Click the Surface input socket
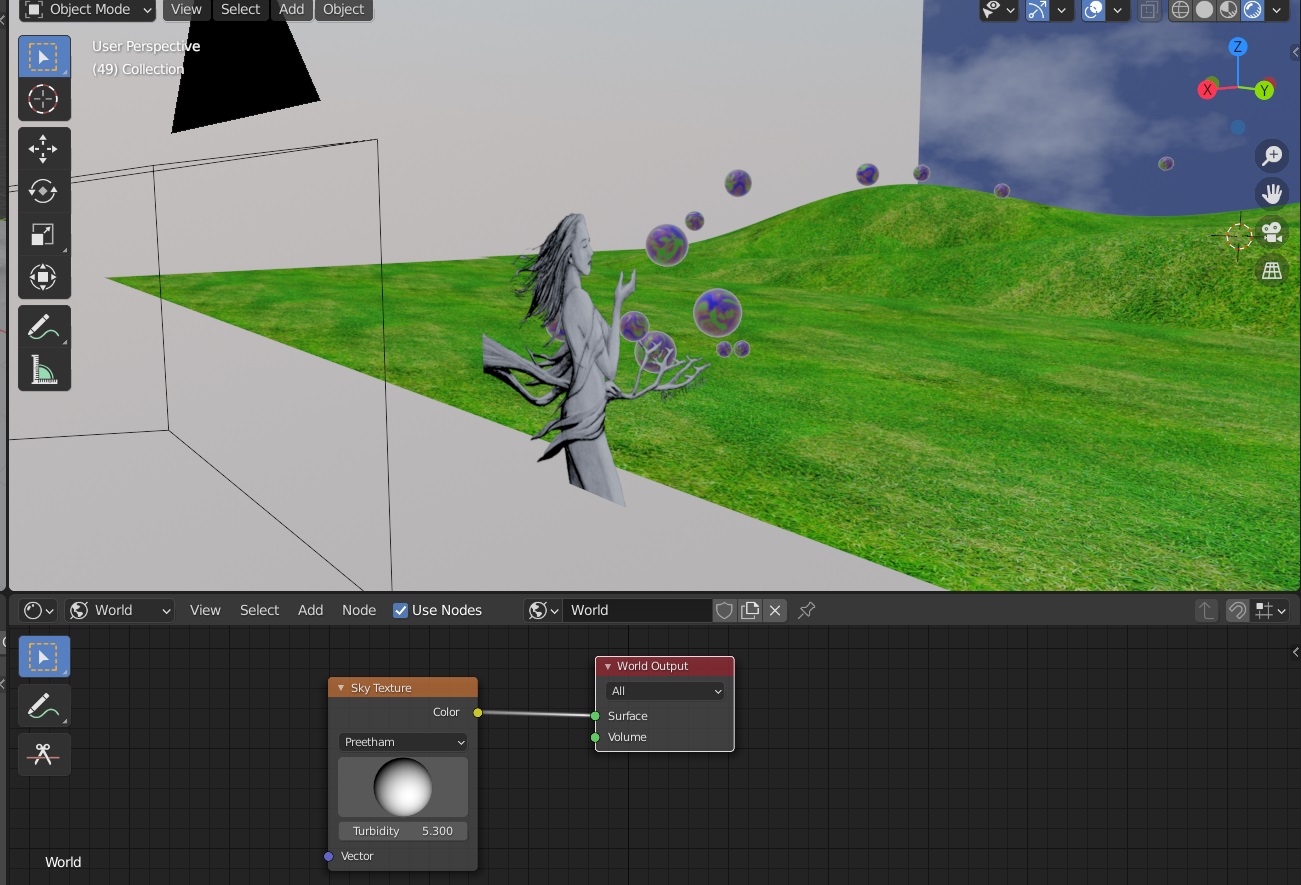The height and width of the screenshot is (885, 1301). coord(595,716)
